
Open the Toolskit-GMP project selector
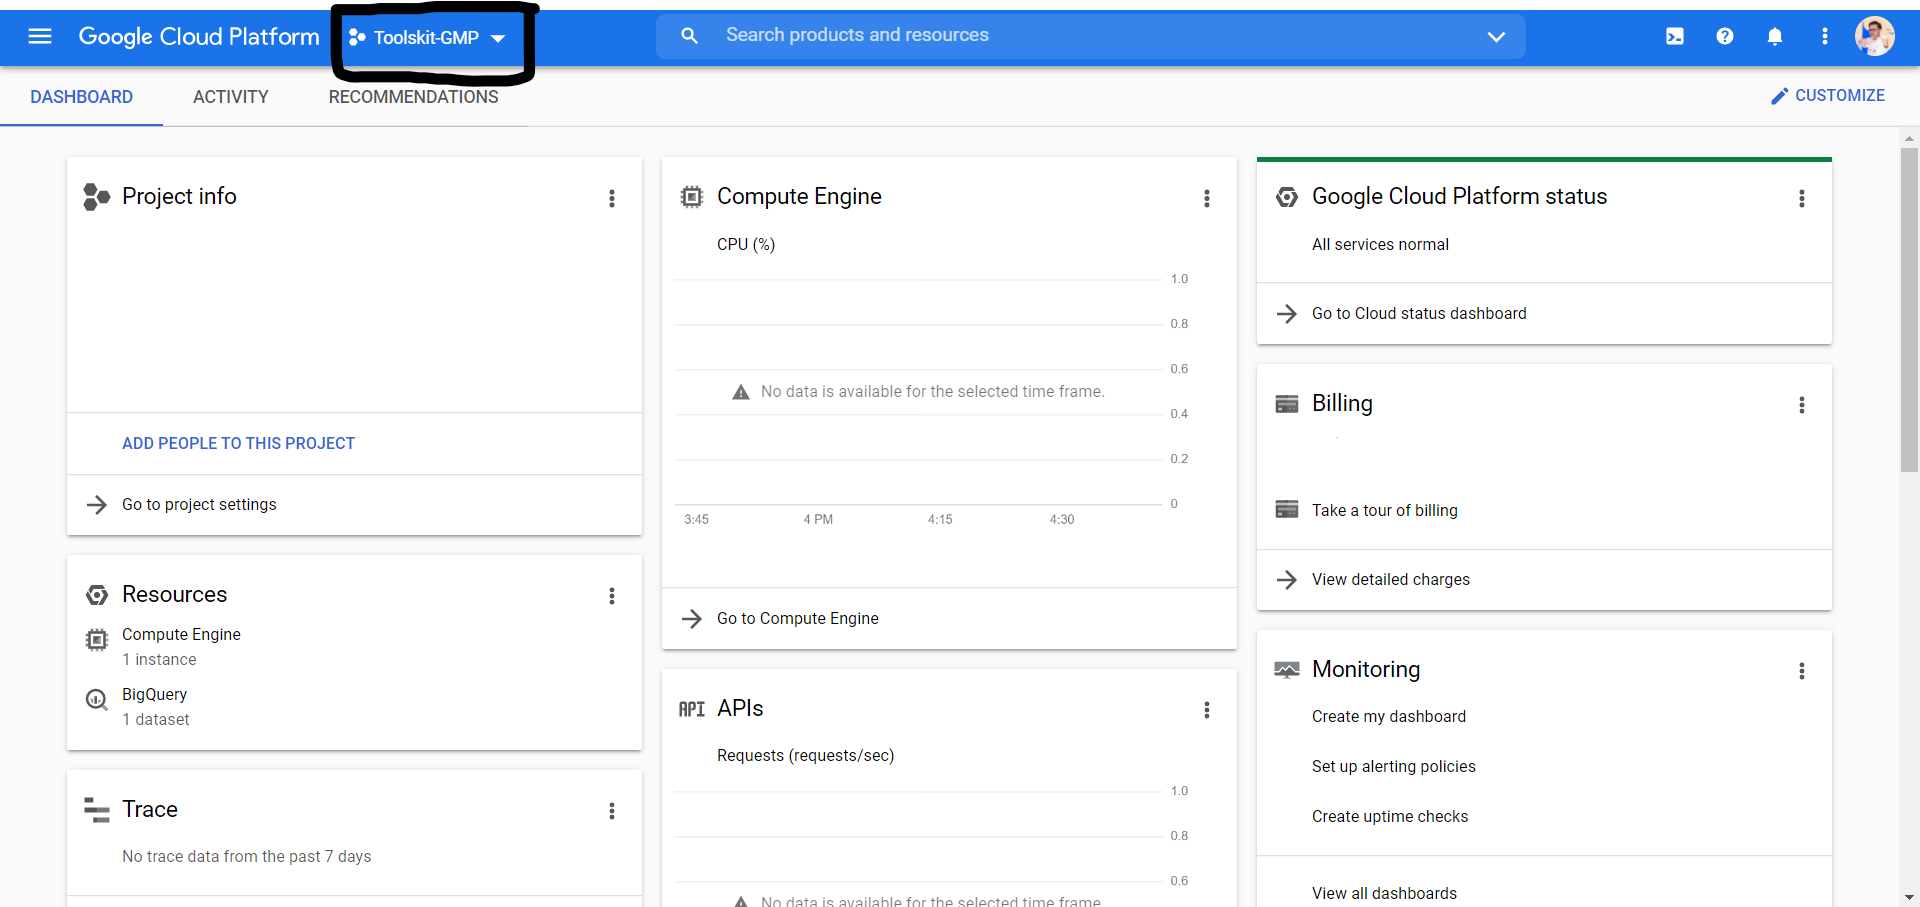(428, 38)
